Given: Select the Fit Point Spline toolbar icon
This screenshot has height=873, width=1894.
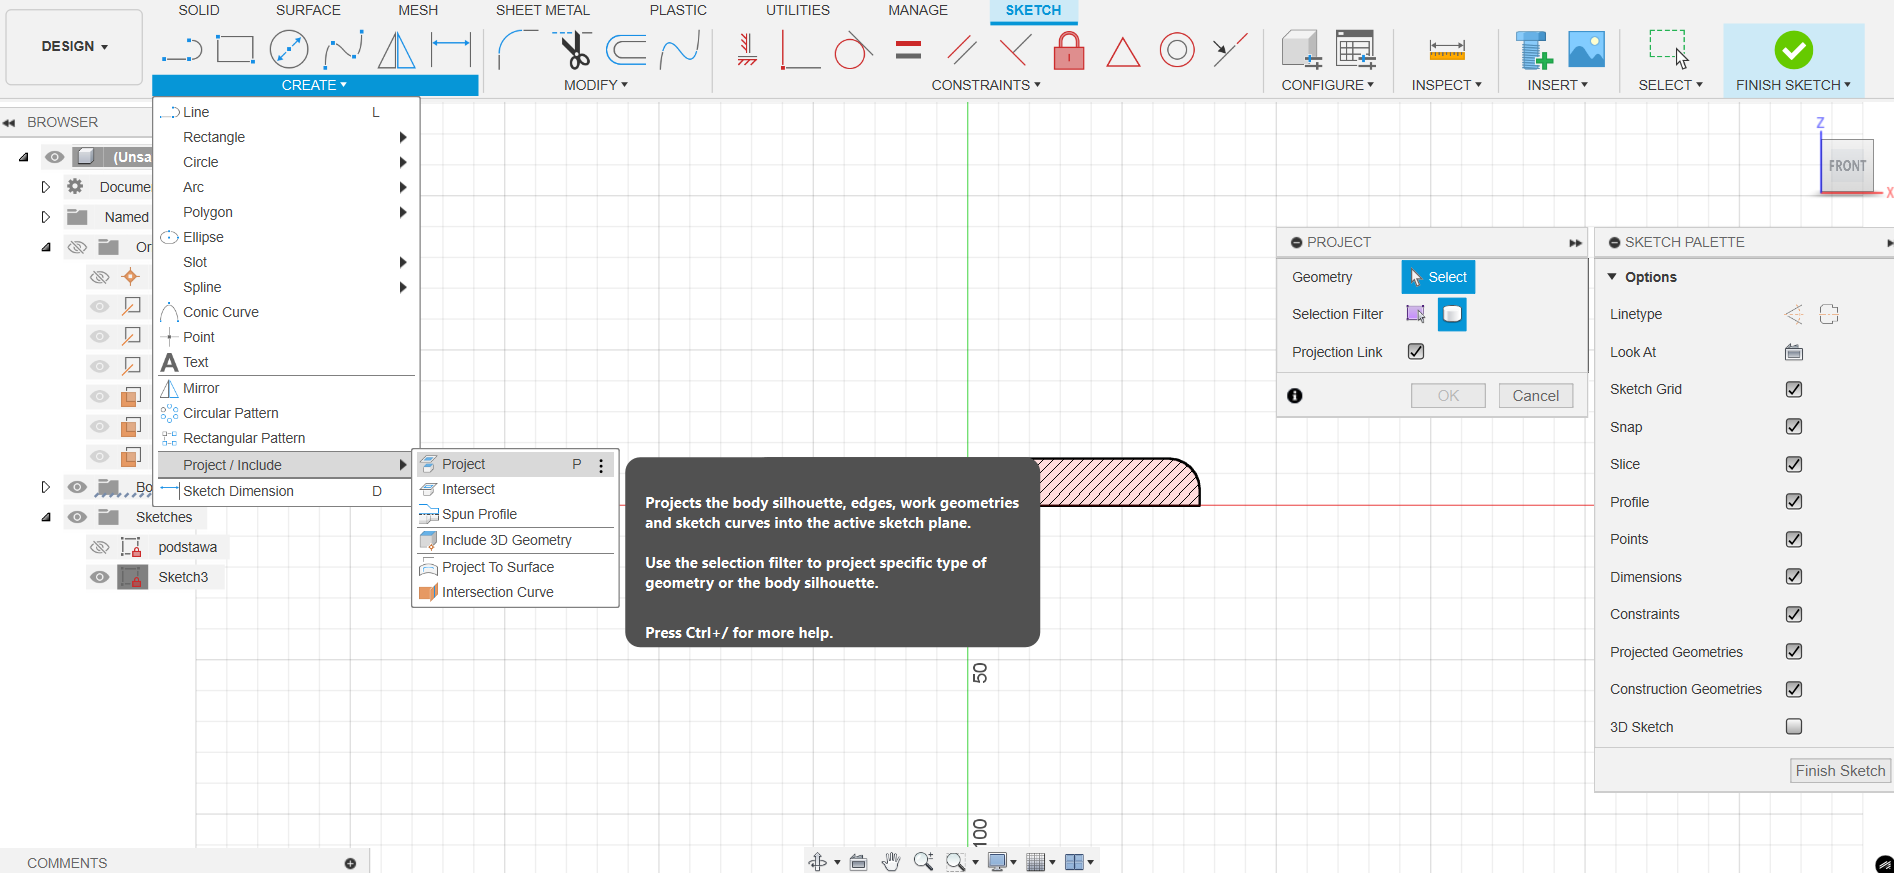Looking at the screenshot, I should (343, 49).
